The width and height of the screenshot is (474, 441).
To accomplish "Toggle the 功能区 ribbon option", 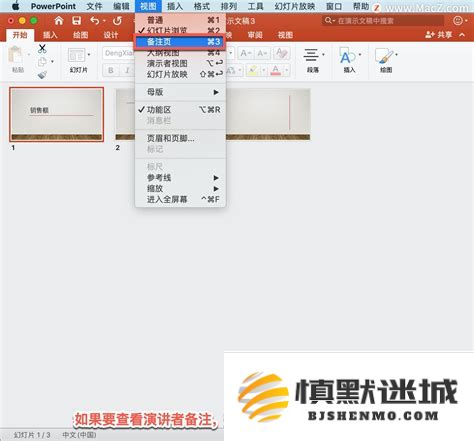I will click(180, 110).
